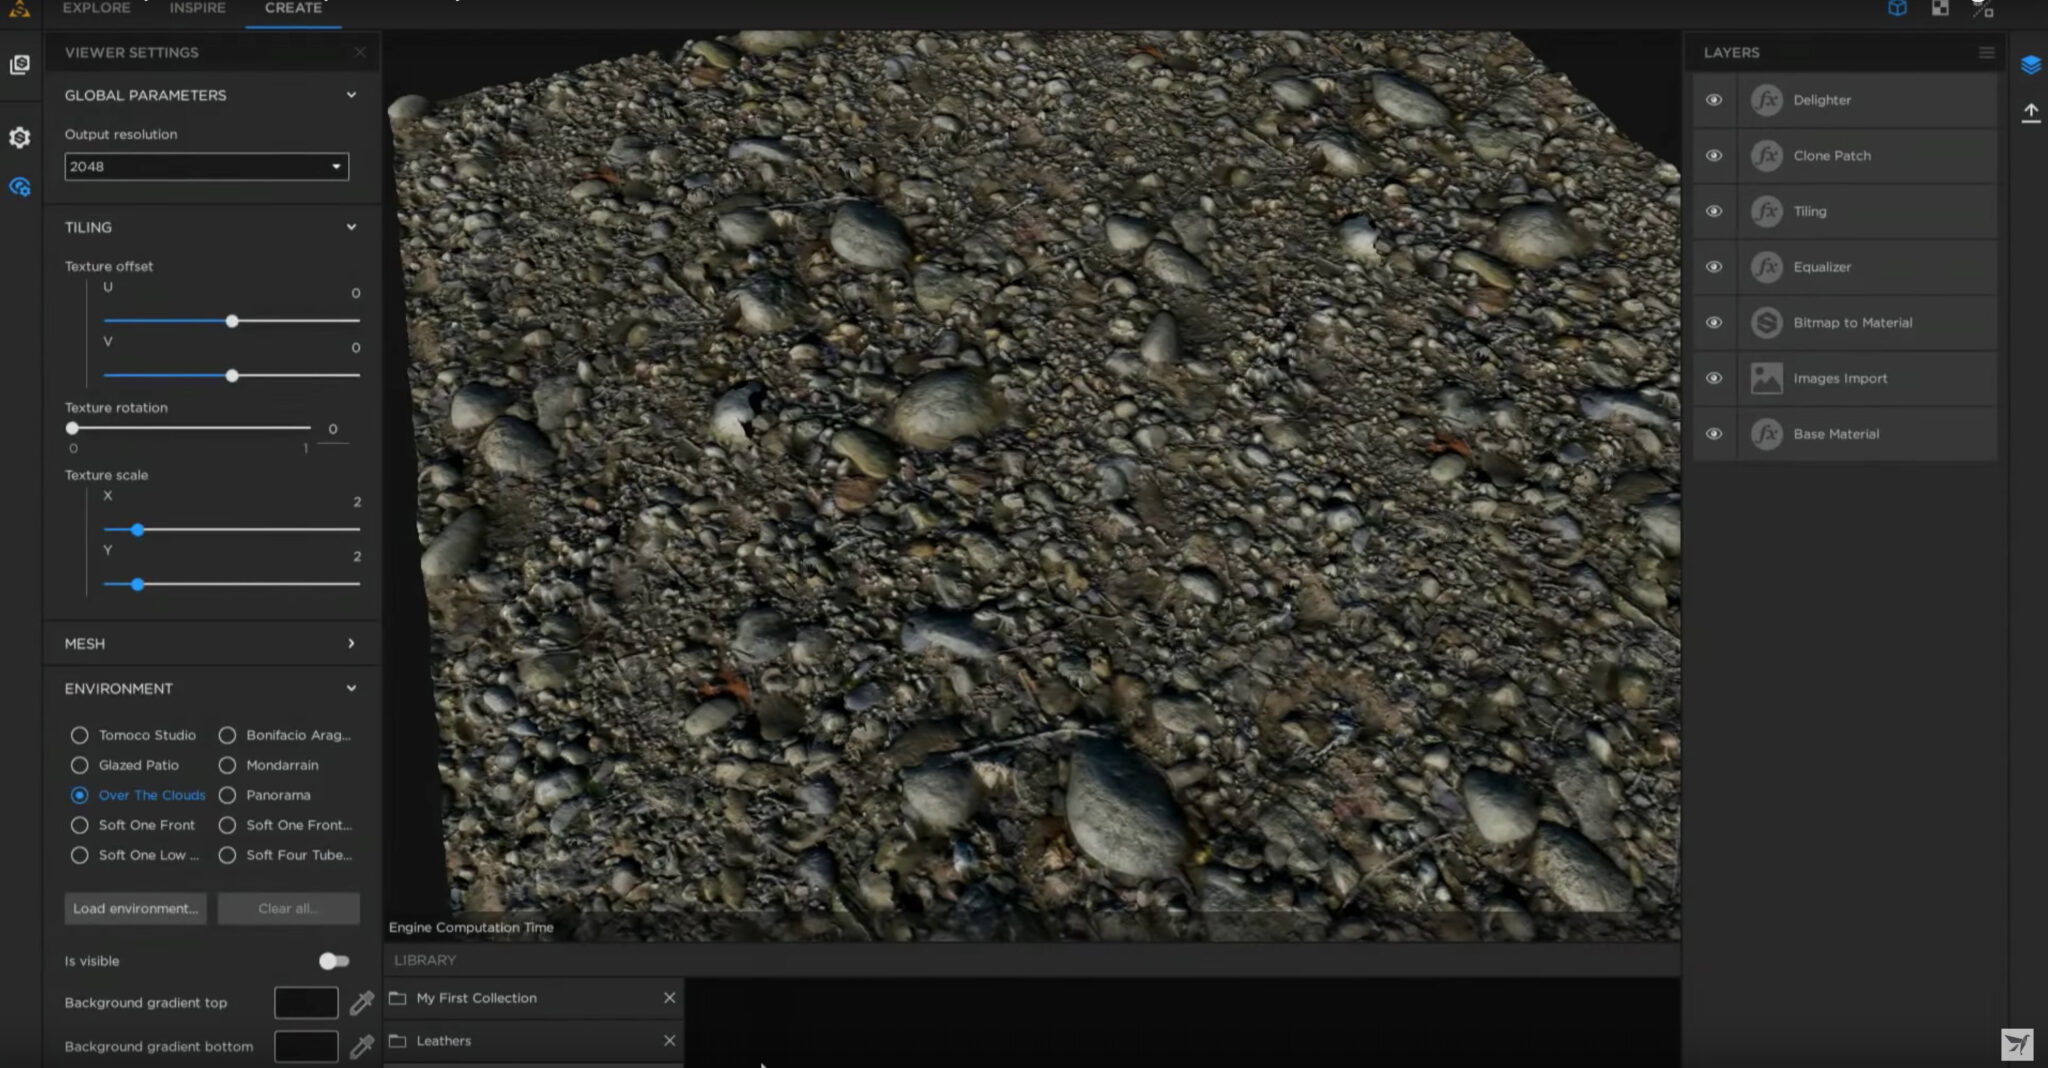Screen dimensions: 2048x1068
Task: Open the settings gear on left sidebar
Action: tap(20, 137)
